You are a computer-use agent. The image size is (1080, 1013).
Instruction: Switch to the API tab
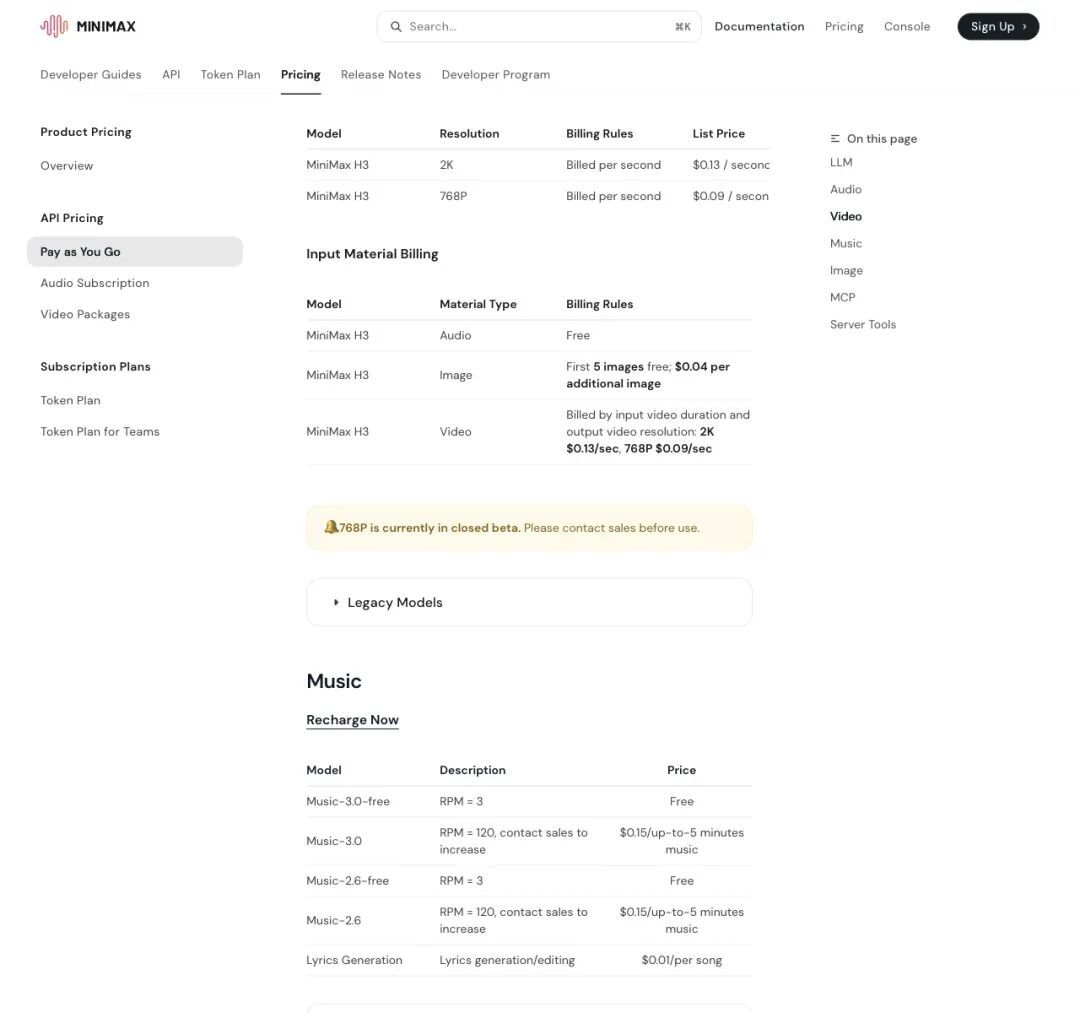click(171, 74)
